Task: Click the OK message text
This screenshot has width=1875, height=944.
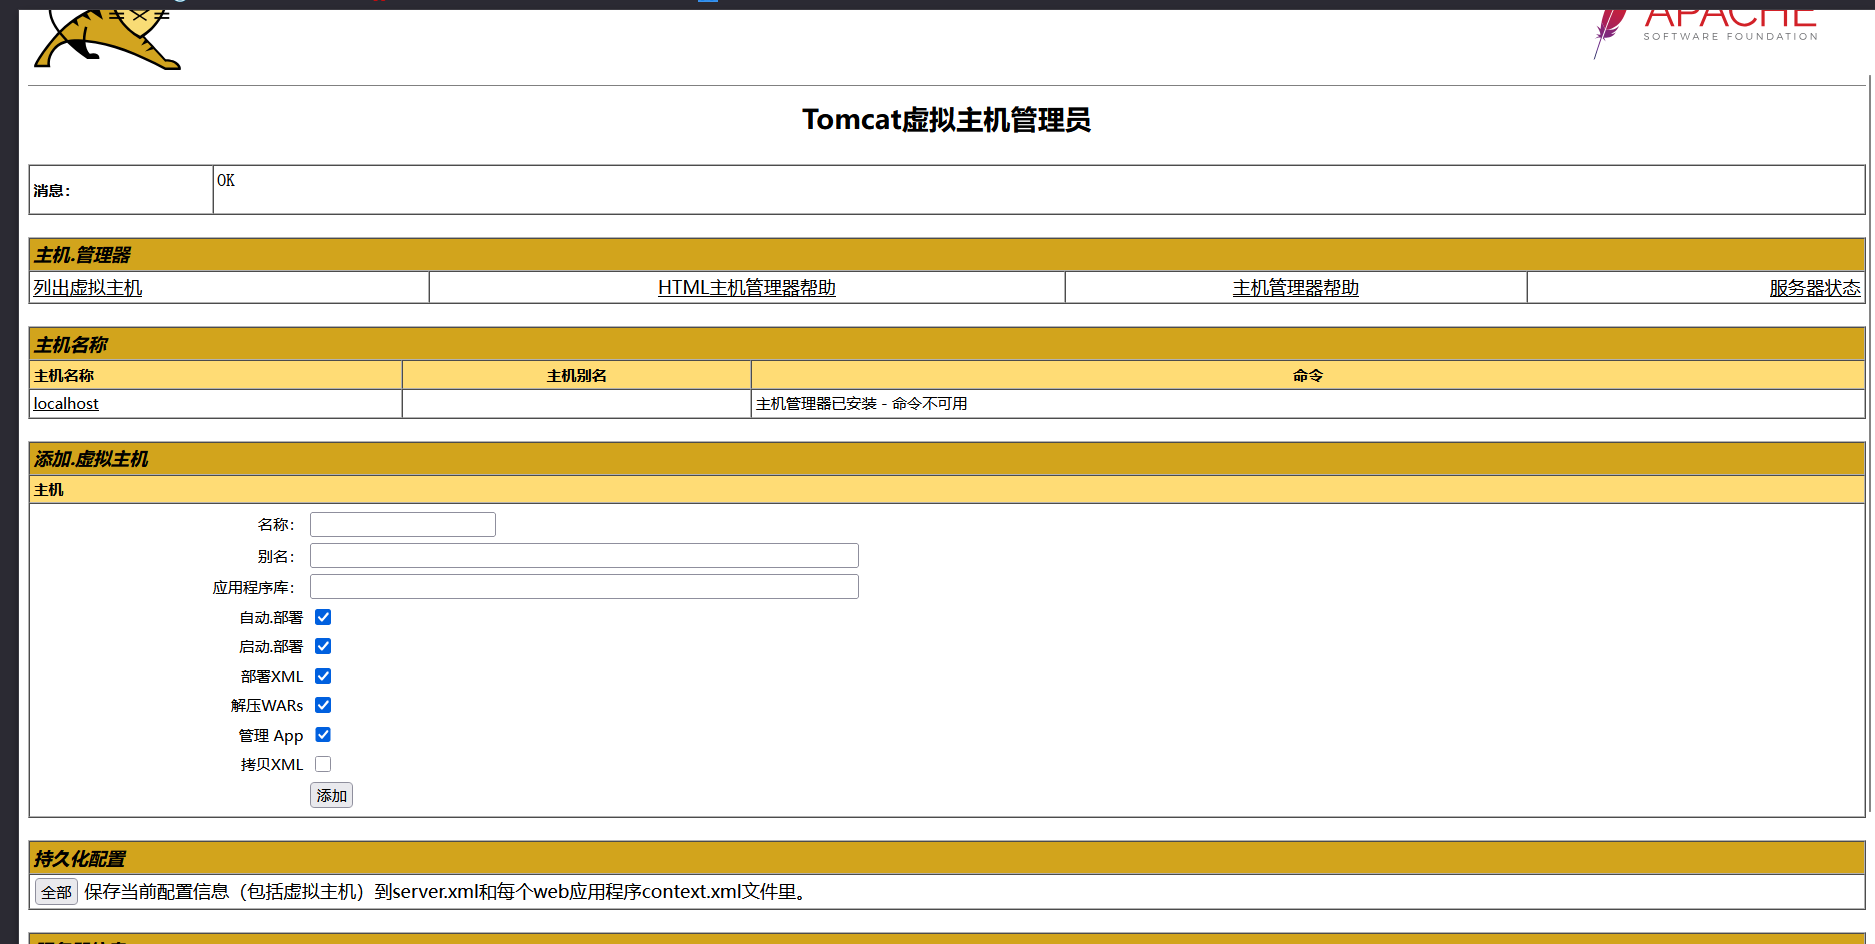Action: [x=226, y=181]
